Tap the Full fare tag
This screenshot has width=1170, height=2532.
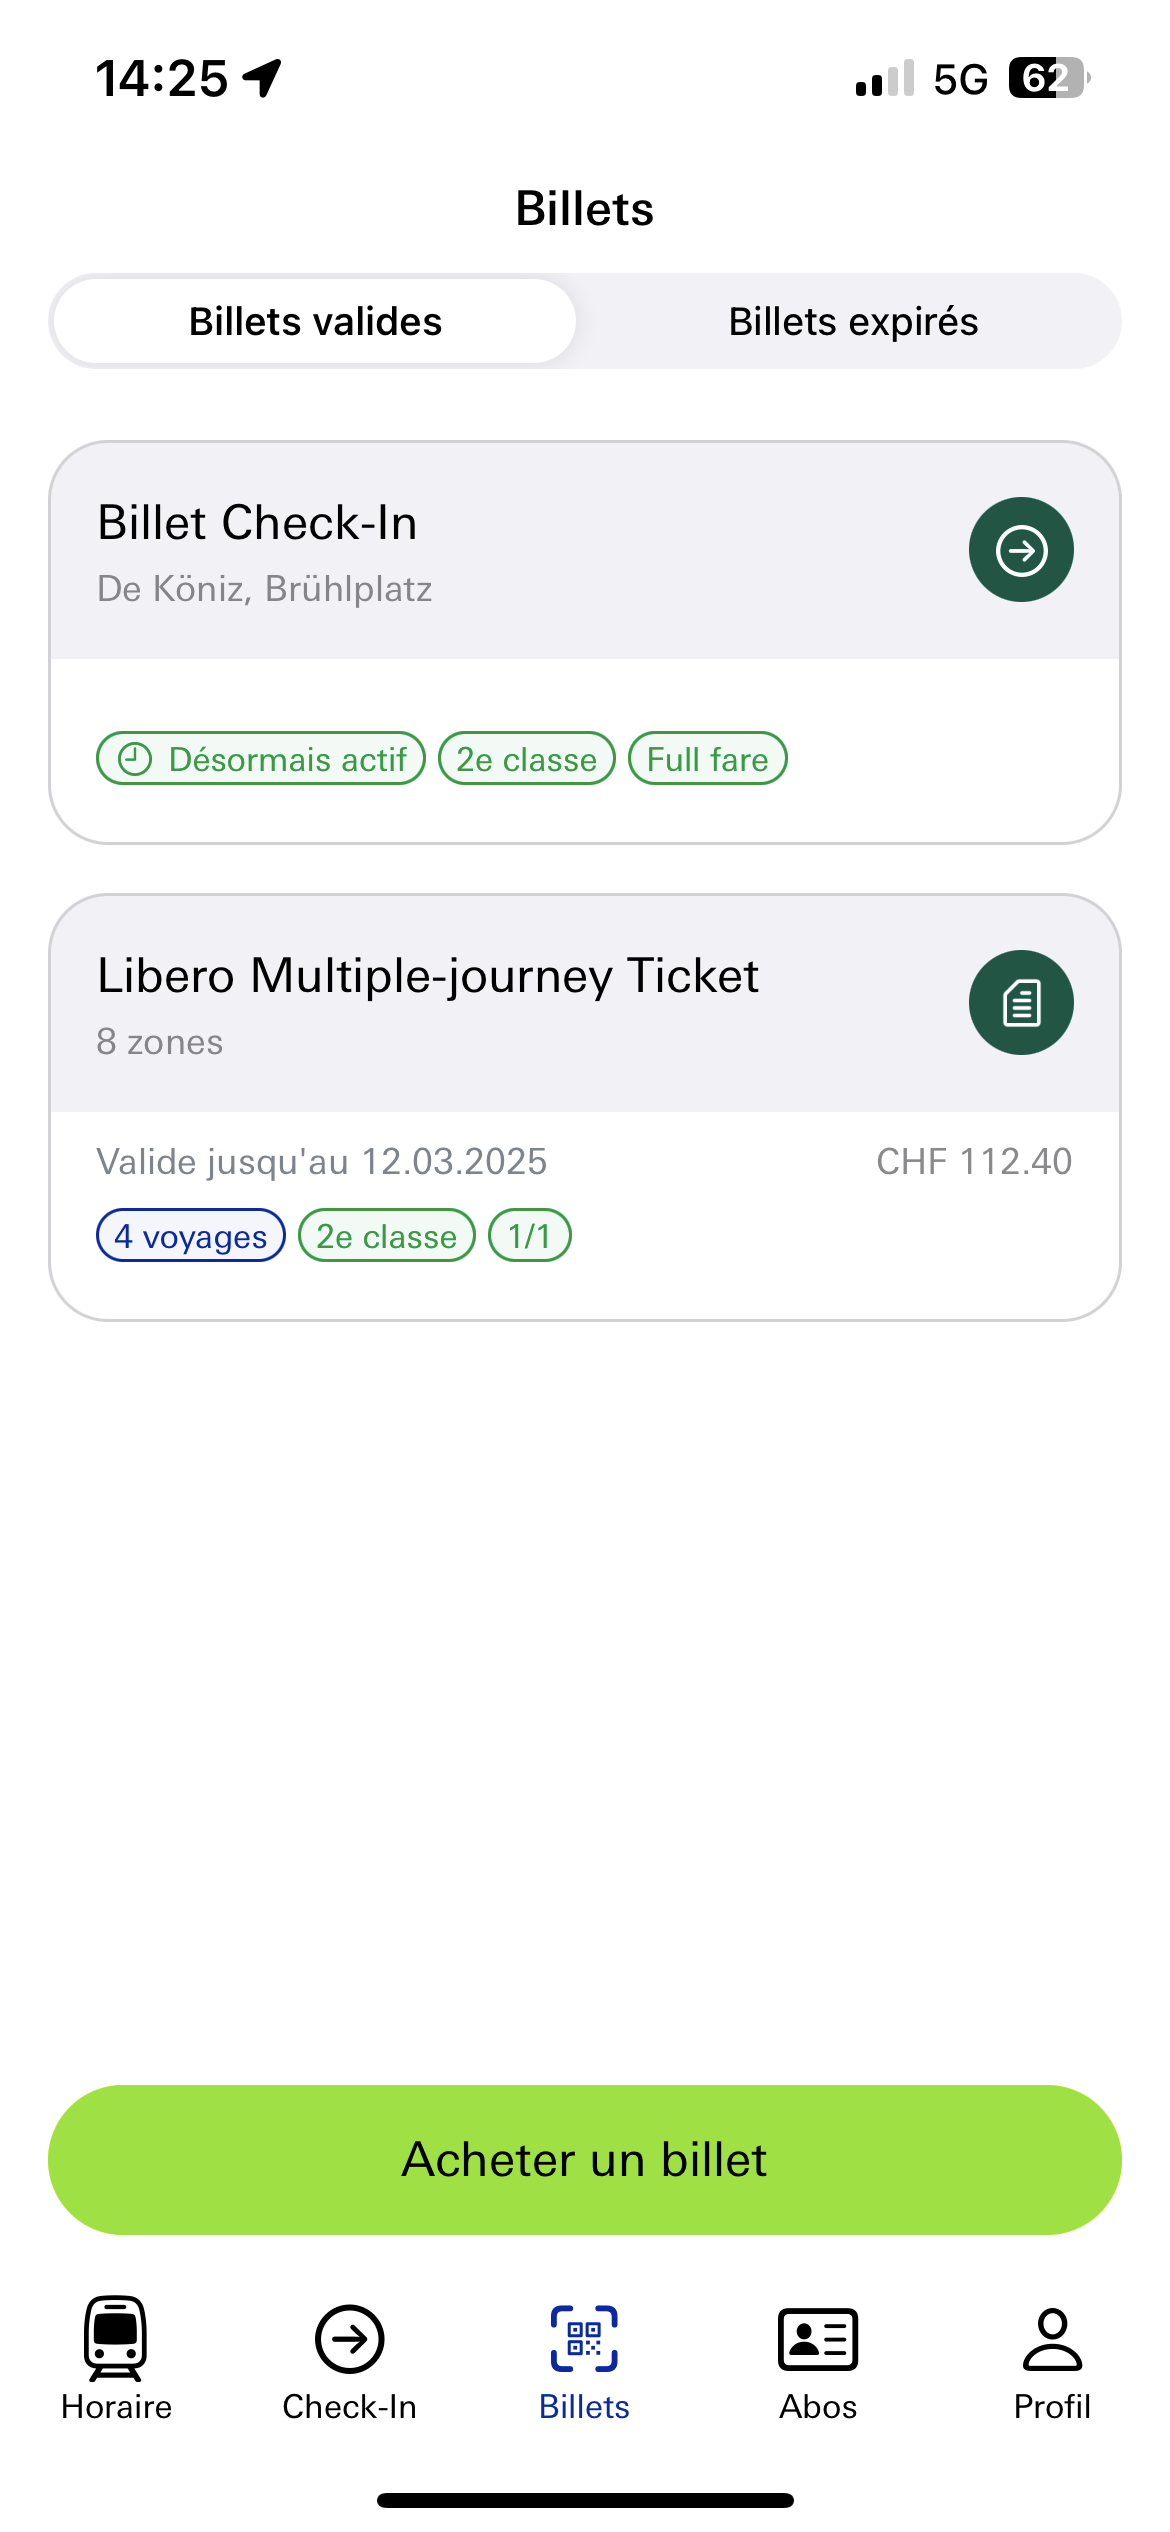[x=708, y=759]
